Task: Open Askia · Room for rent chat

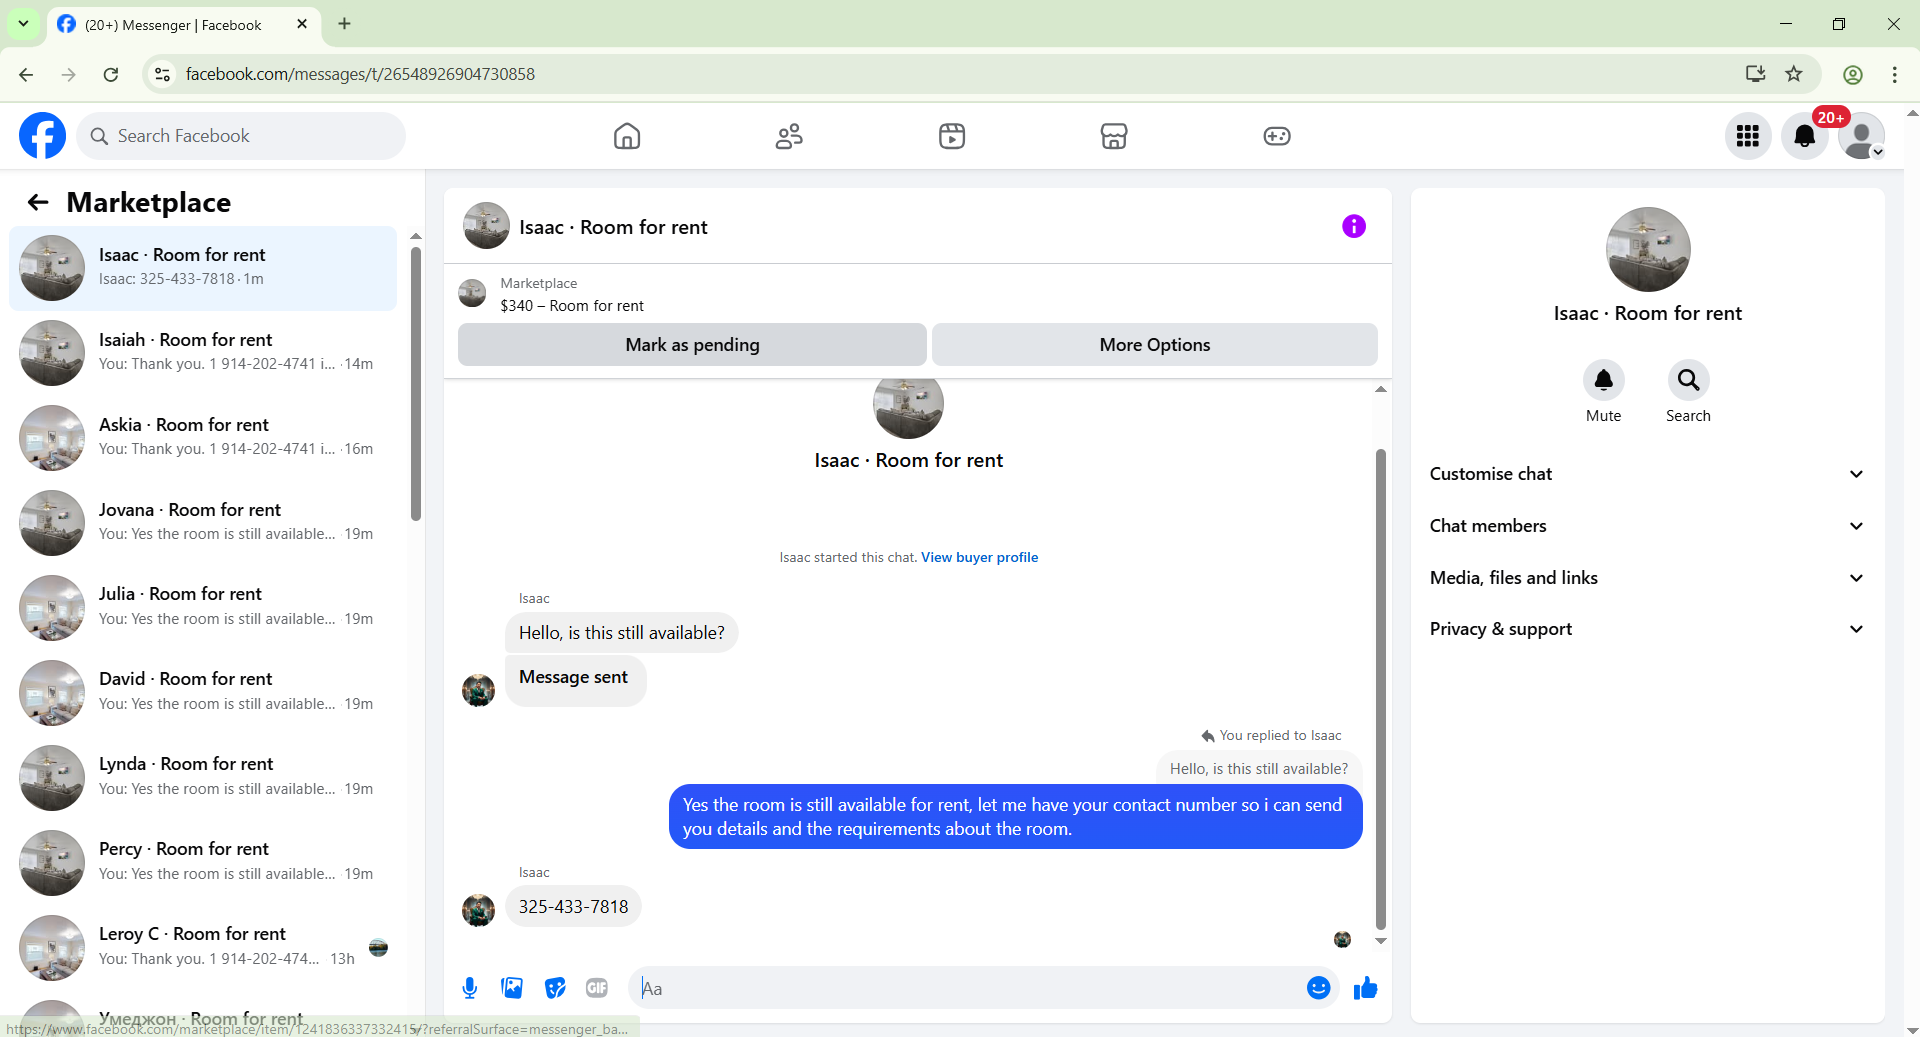Action: 203,438
